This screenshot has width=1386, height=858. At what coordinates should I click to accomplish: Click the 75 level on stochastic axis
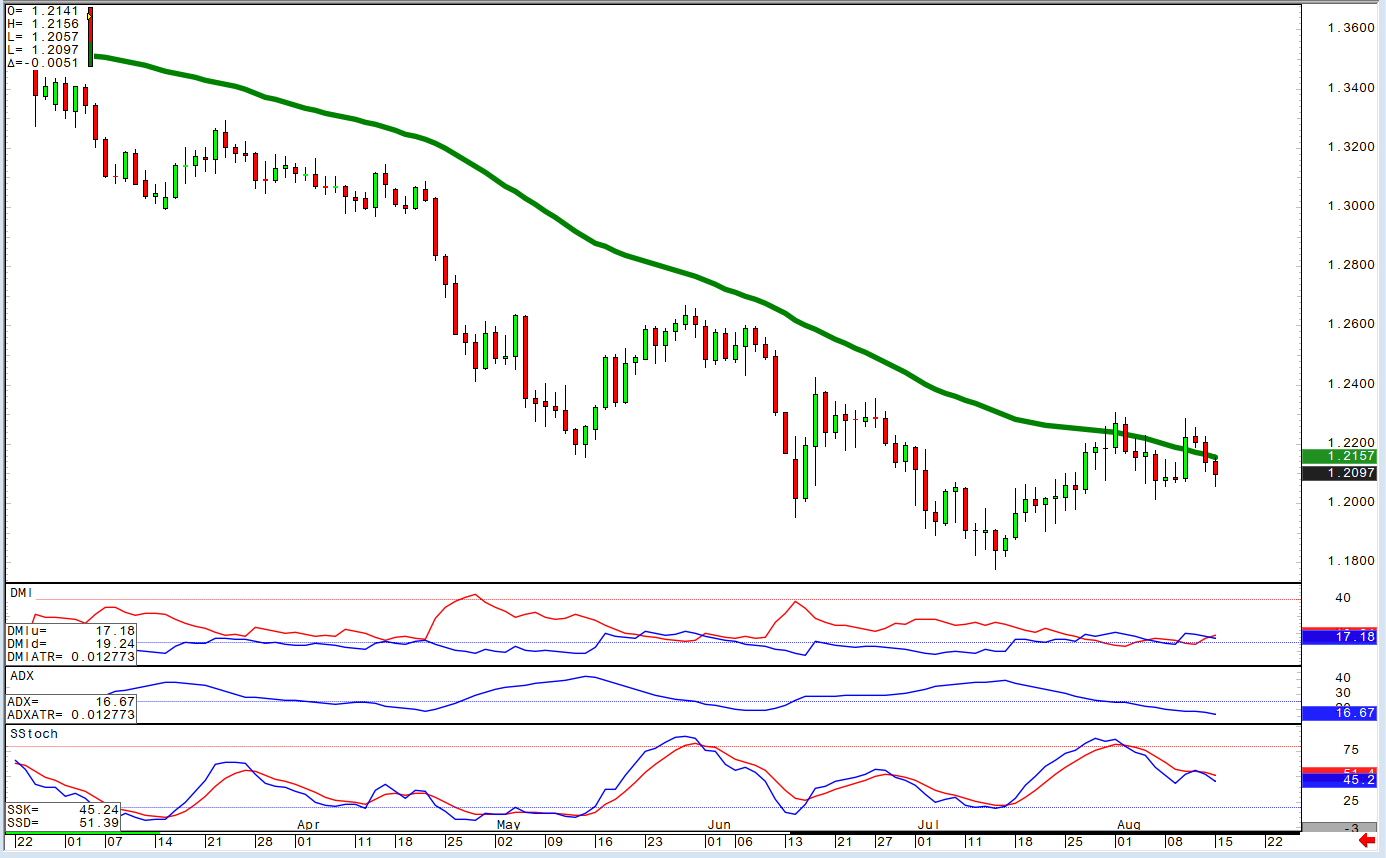(x=1350, y=750)
